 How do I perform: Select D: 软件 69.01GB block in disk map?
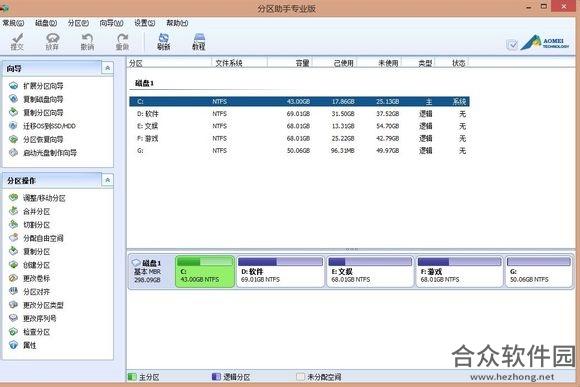[x=280, y=271]
